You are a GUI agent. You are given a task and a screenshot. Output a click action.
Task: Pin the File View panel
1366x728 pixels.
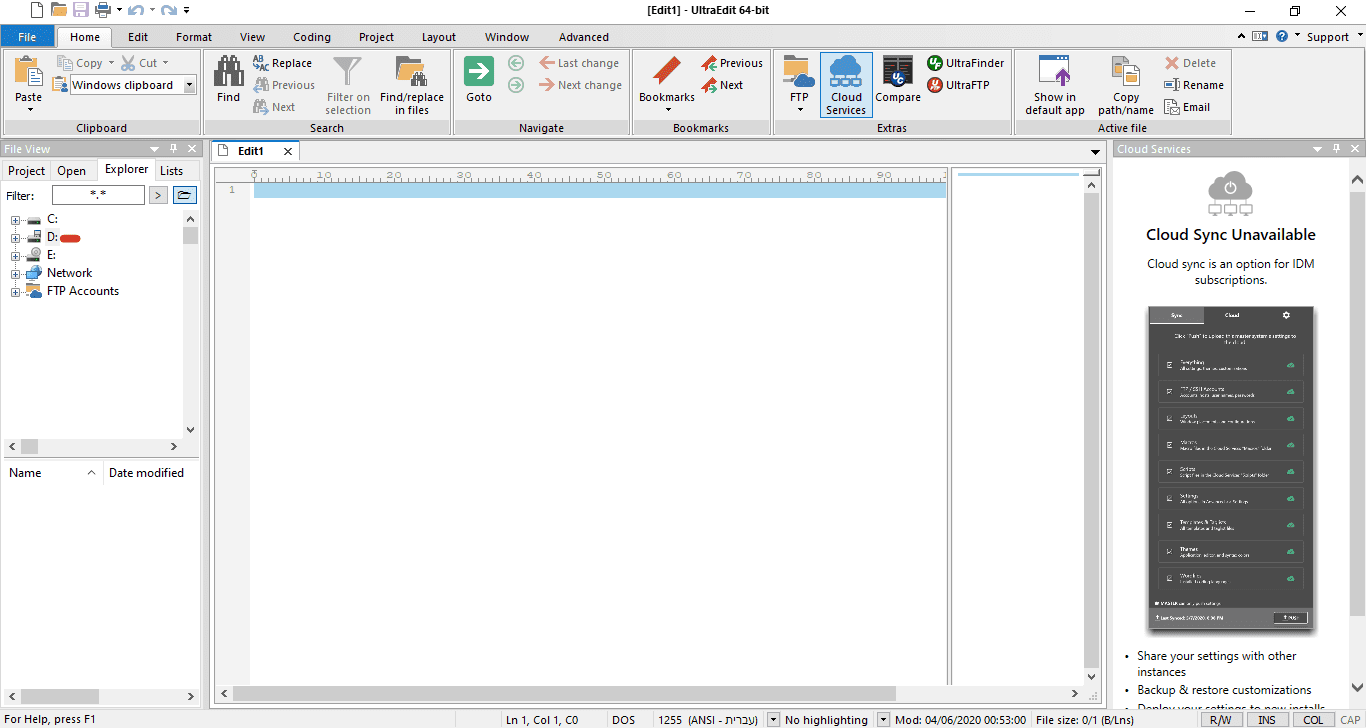tap(173, 149)
